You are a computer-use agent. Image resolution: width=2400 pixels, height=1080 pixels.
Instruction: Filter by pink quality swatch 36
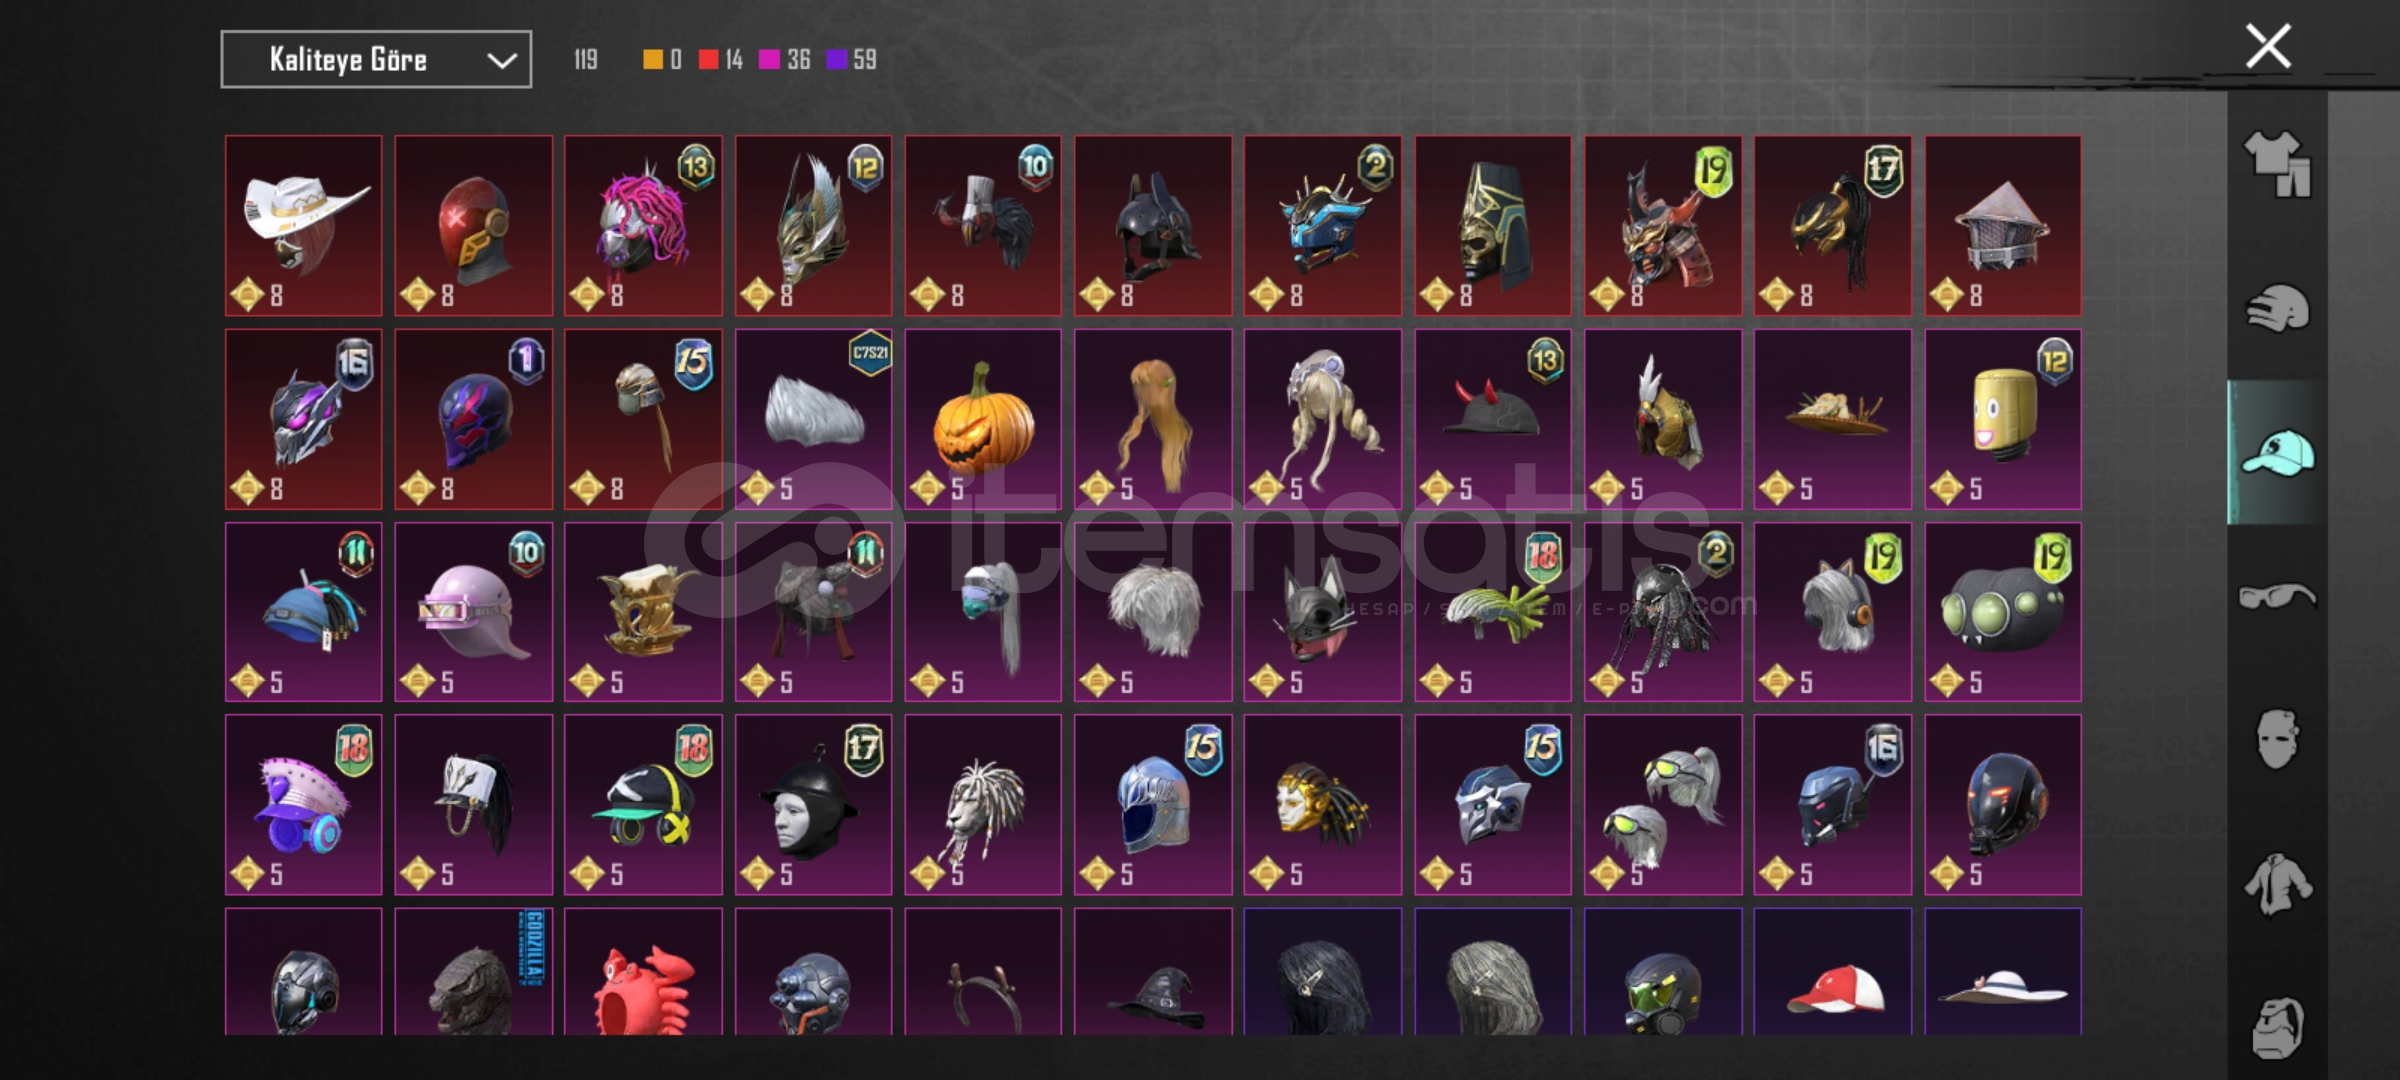coord(785,60)
